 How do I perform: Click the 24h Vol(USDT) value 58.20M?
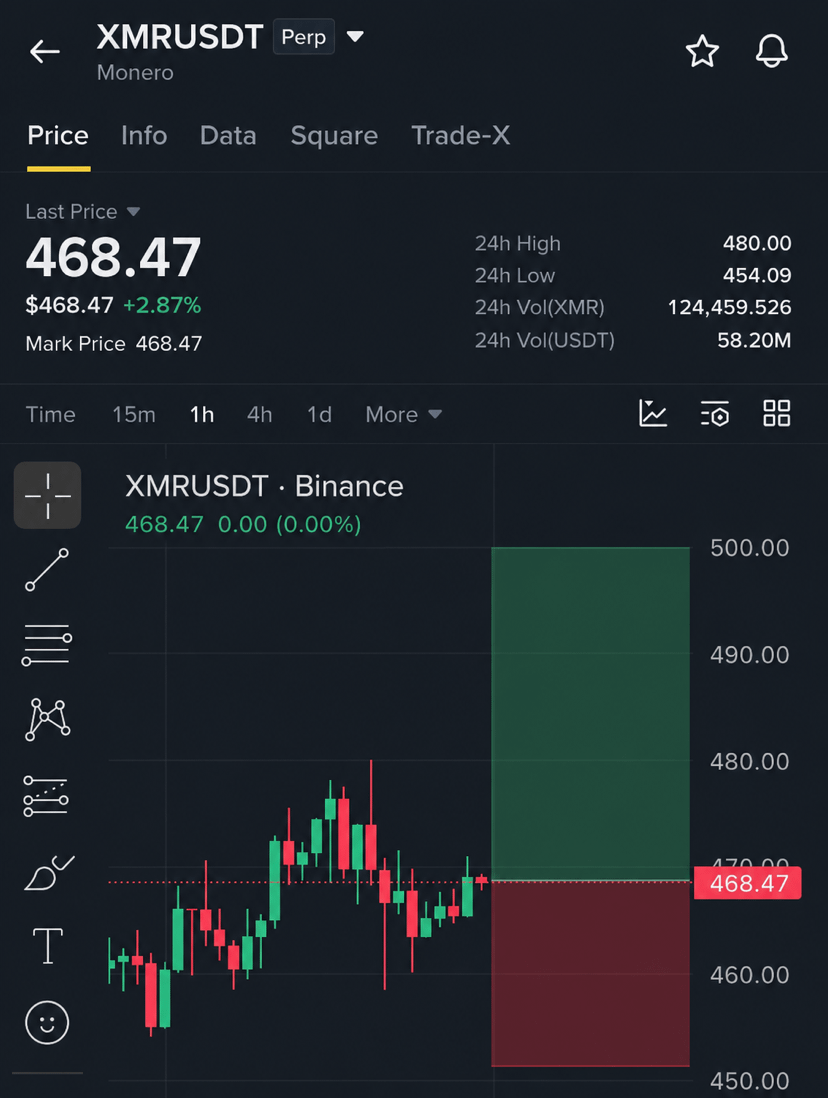coord(754,340)
